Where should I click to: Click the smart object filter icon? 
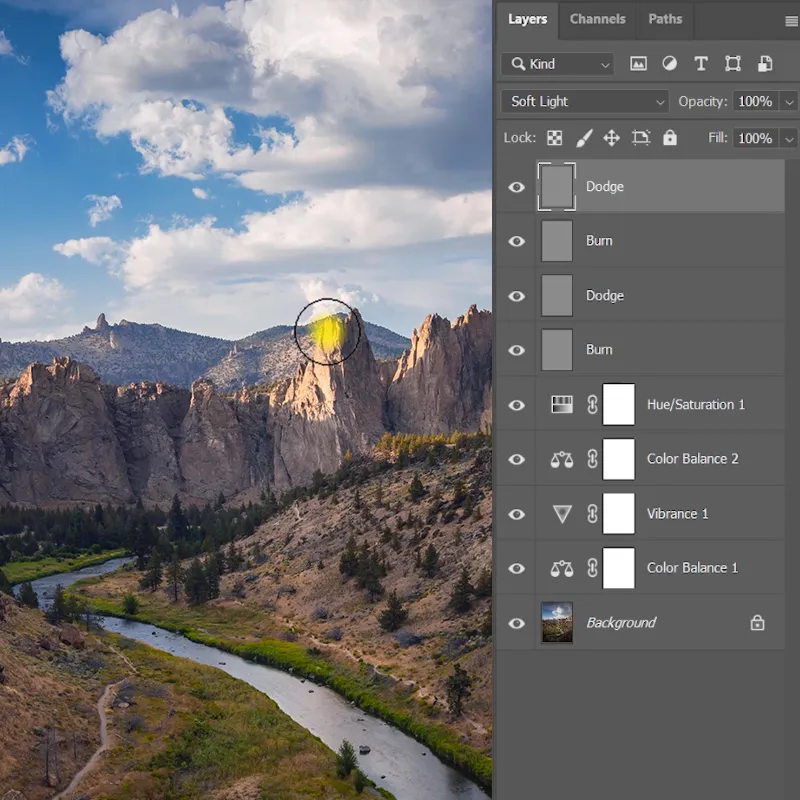pyautogui.click(x=765, y=64)
